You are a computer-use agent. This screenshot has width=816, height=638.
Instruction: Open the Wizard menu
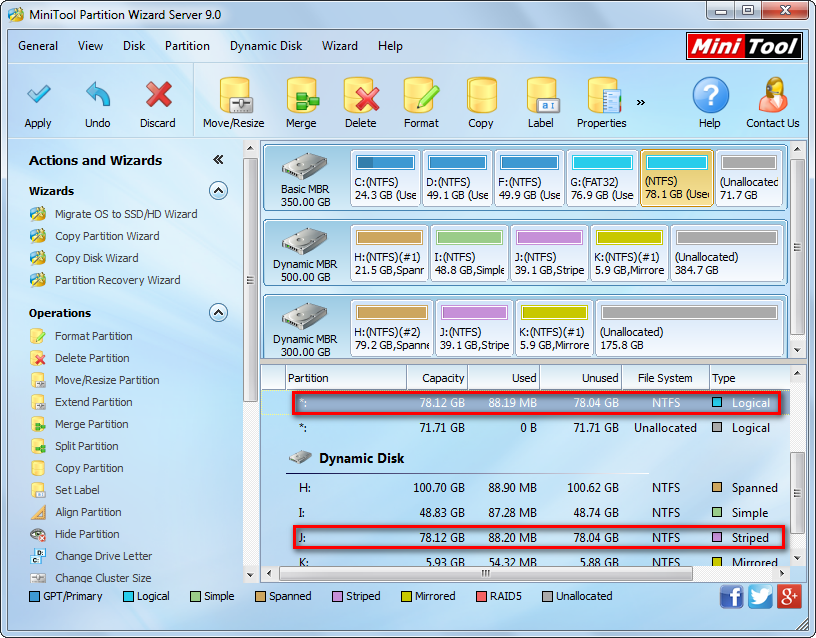(x=340, y=46)
